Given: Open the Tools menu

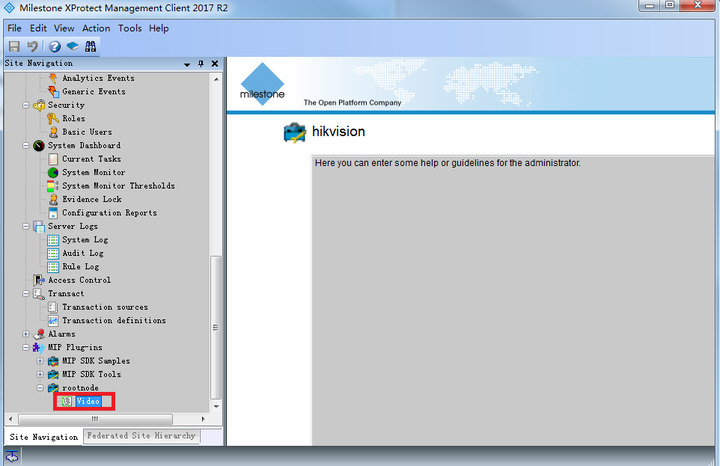Looking at the screenshot, I should point(130,28).
